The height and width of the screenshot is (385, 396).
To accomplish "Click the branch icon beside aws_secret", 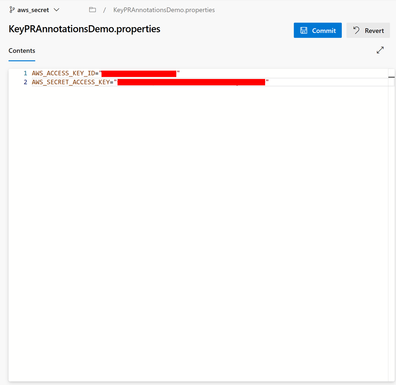I will click(12, 10).
